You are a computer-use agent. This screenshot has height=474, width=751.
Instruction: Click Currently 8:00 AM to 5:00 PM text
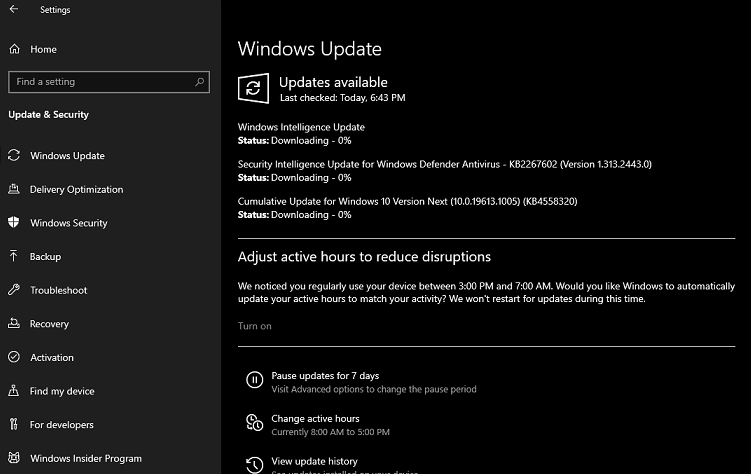pos(330,432)
